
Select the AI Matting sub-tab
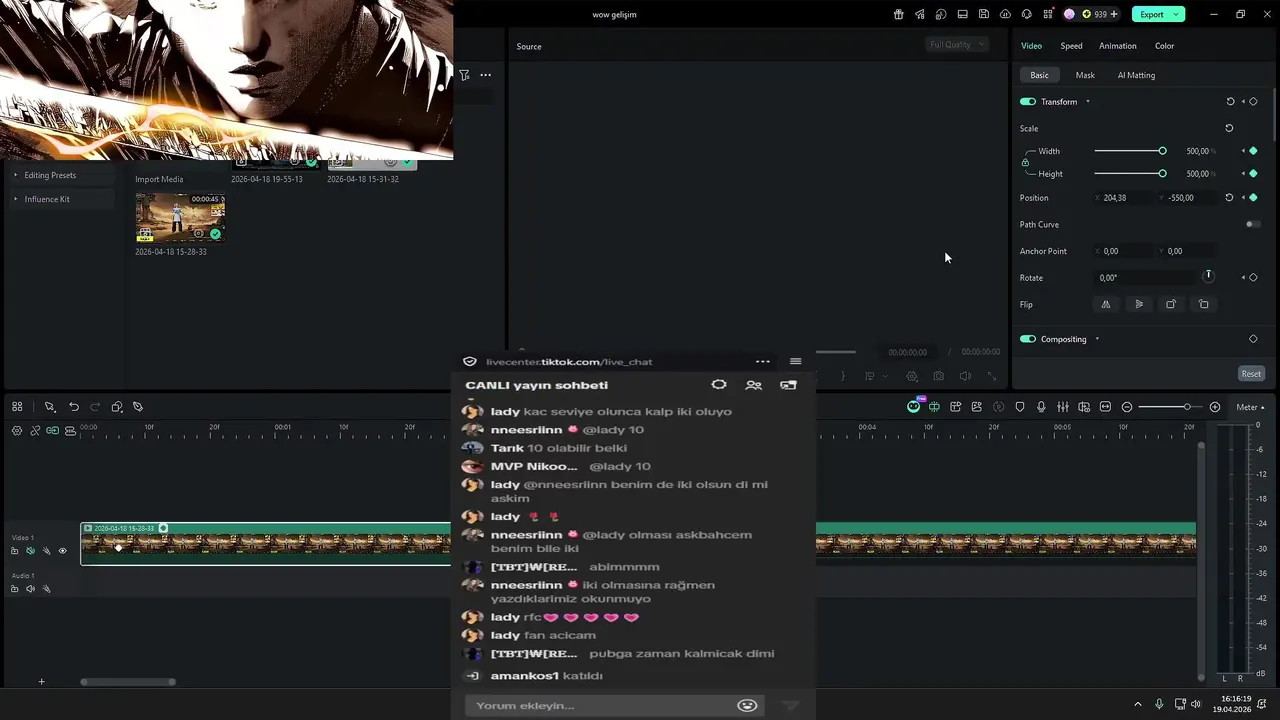tap(1136, 75)
